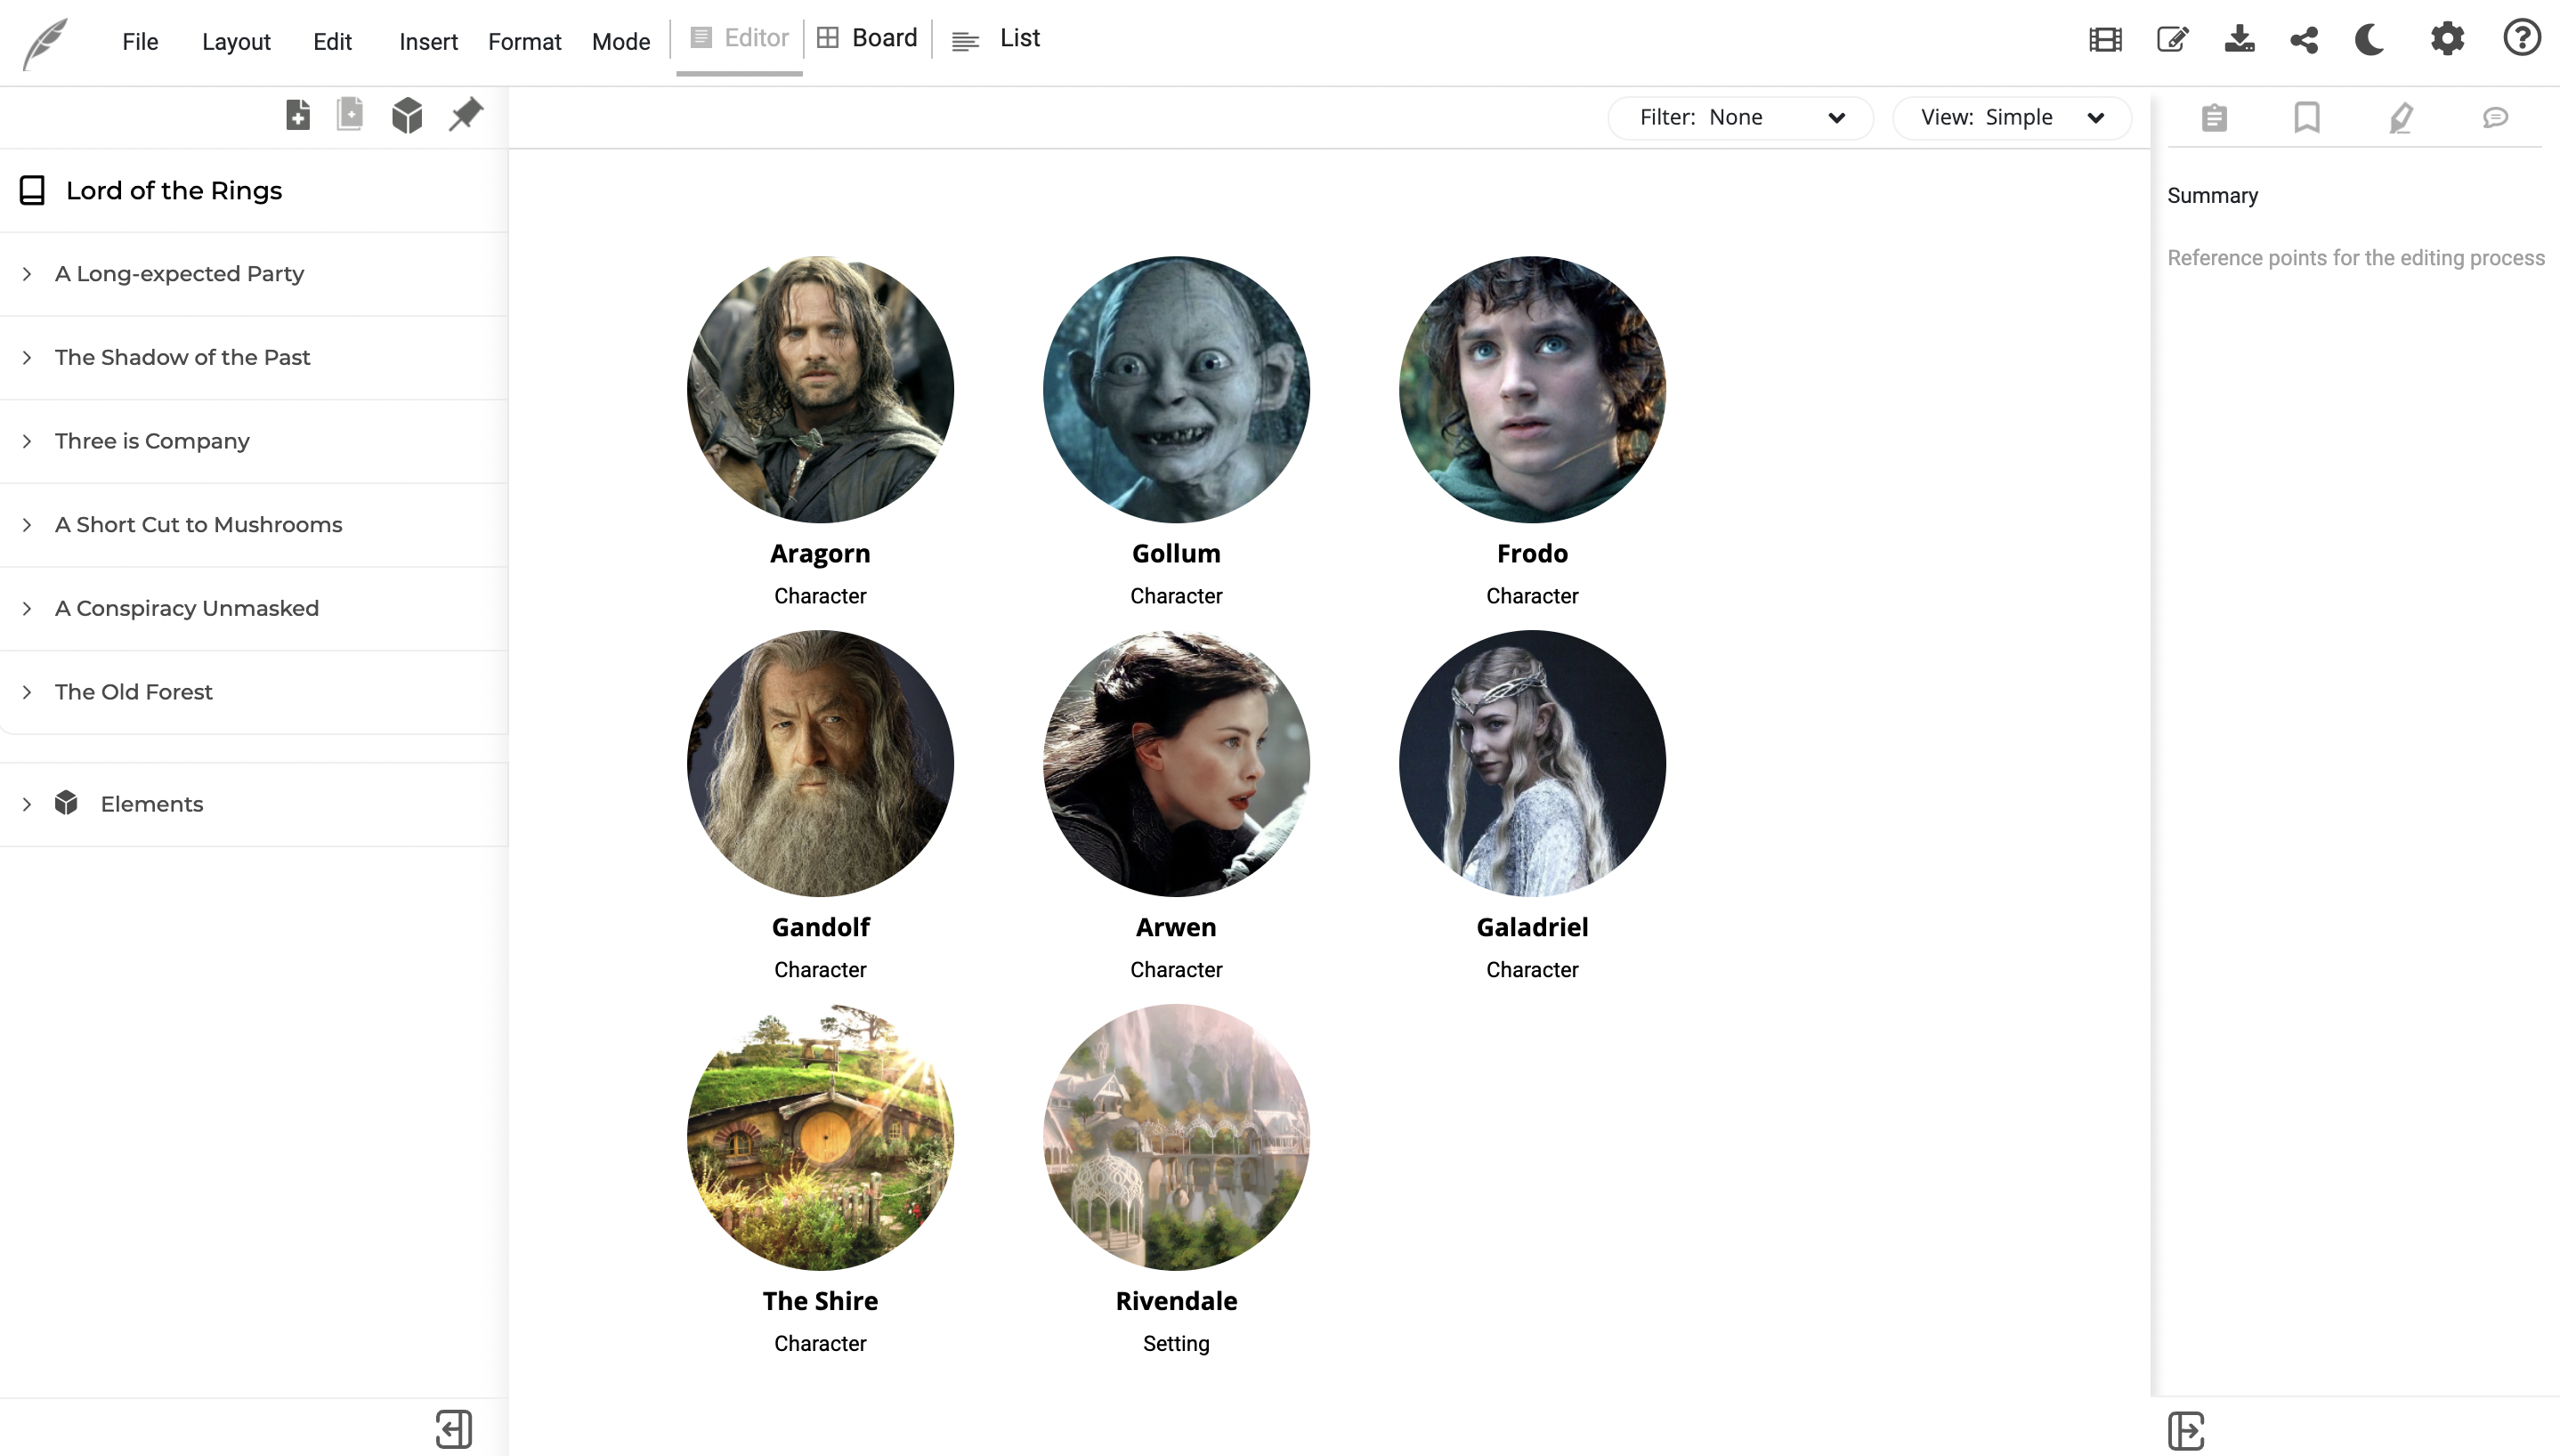Expand A Conspiracy Unmasked chevron

click(27, 608)
